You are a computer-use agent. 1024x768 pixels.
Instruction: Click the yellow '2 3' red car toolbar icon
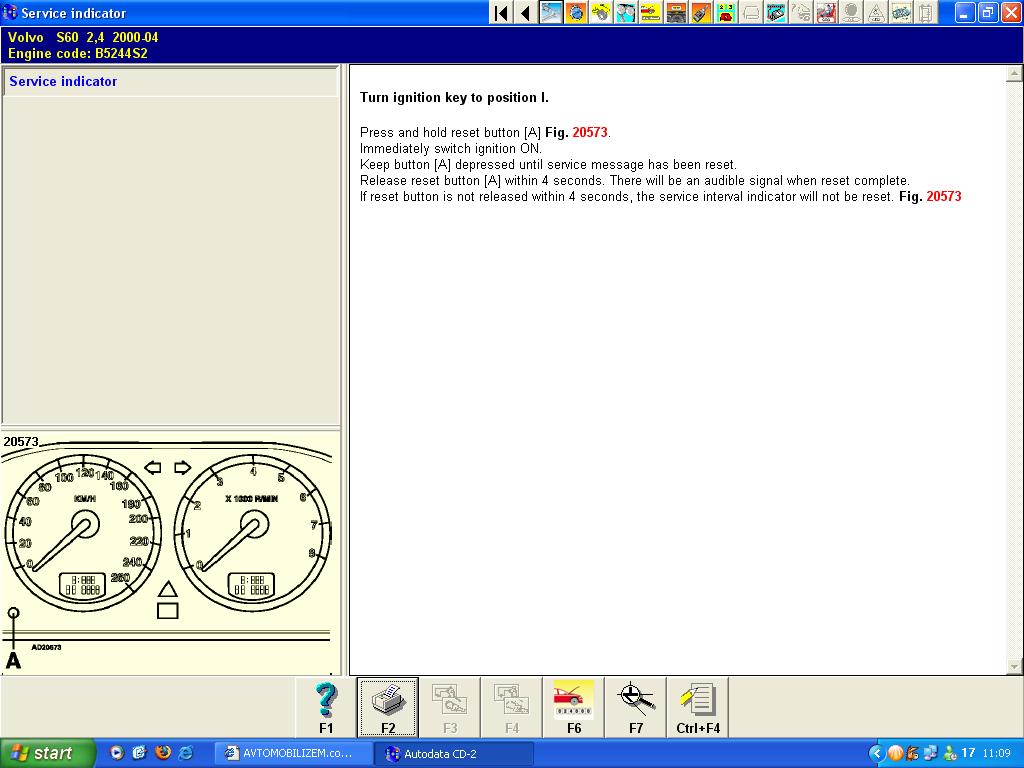(726, 12)
